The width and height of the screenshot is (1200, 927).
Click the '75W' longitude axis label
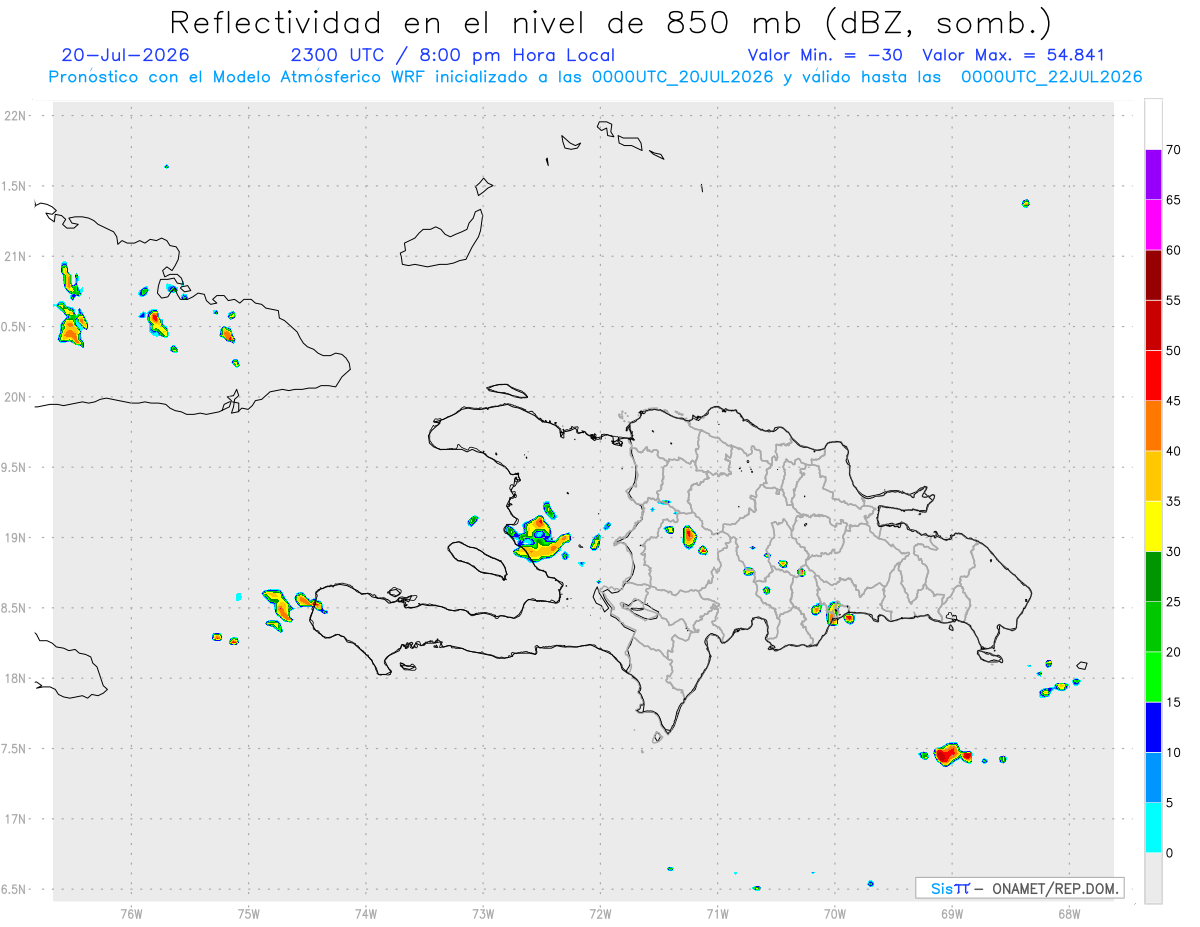click(249, 913)
